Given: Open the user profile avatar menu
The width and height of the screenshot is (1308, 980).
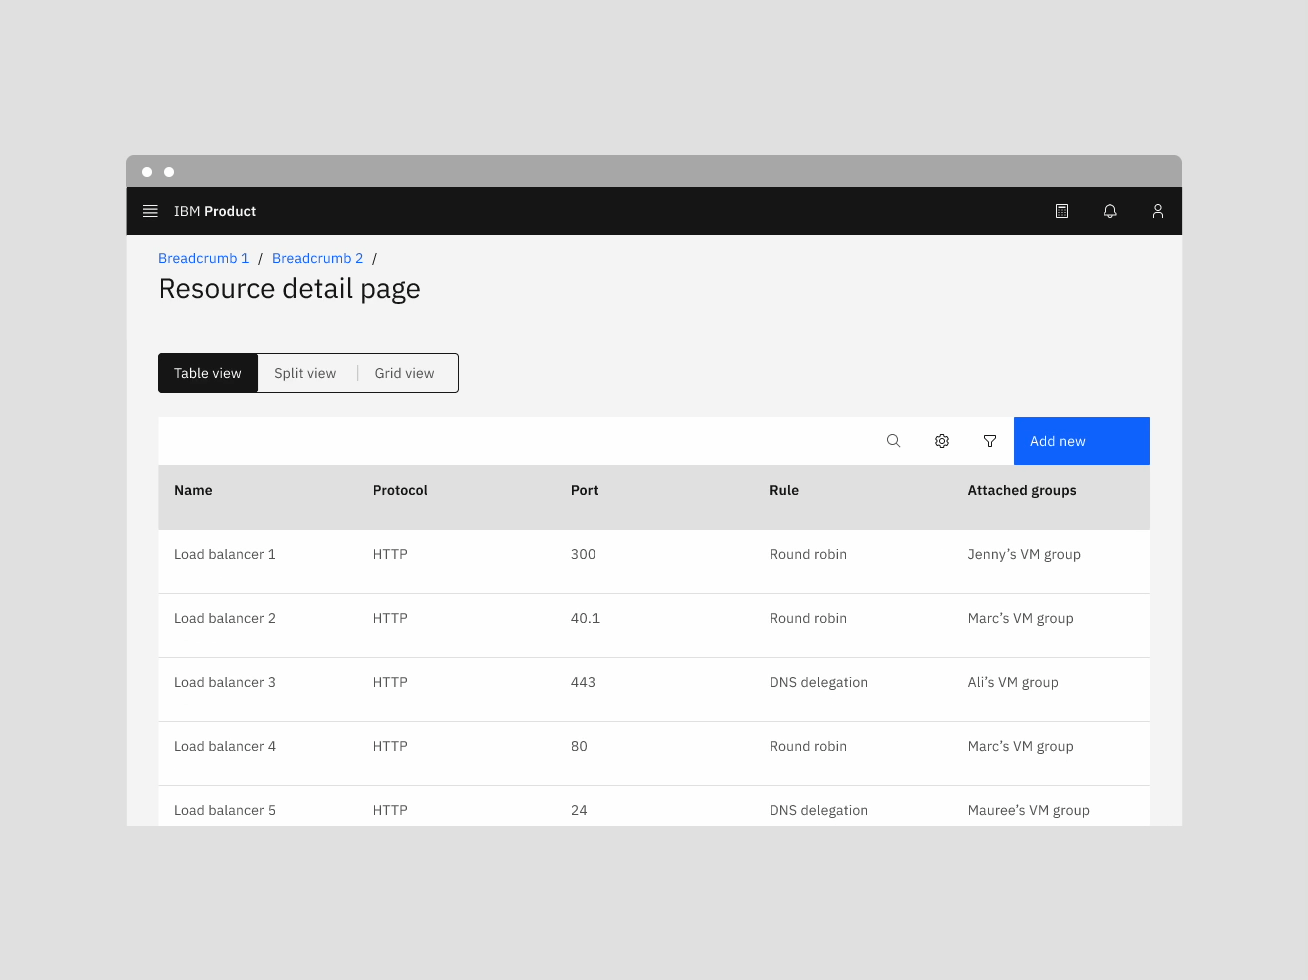Looking at the screenshot, I should coord(1158,211).
